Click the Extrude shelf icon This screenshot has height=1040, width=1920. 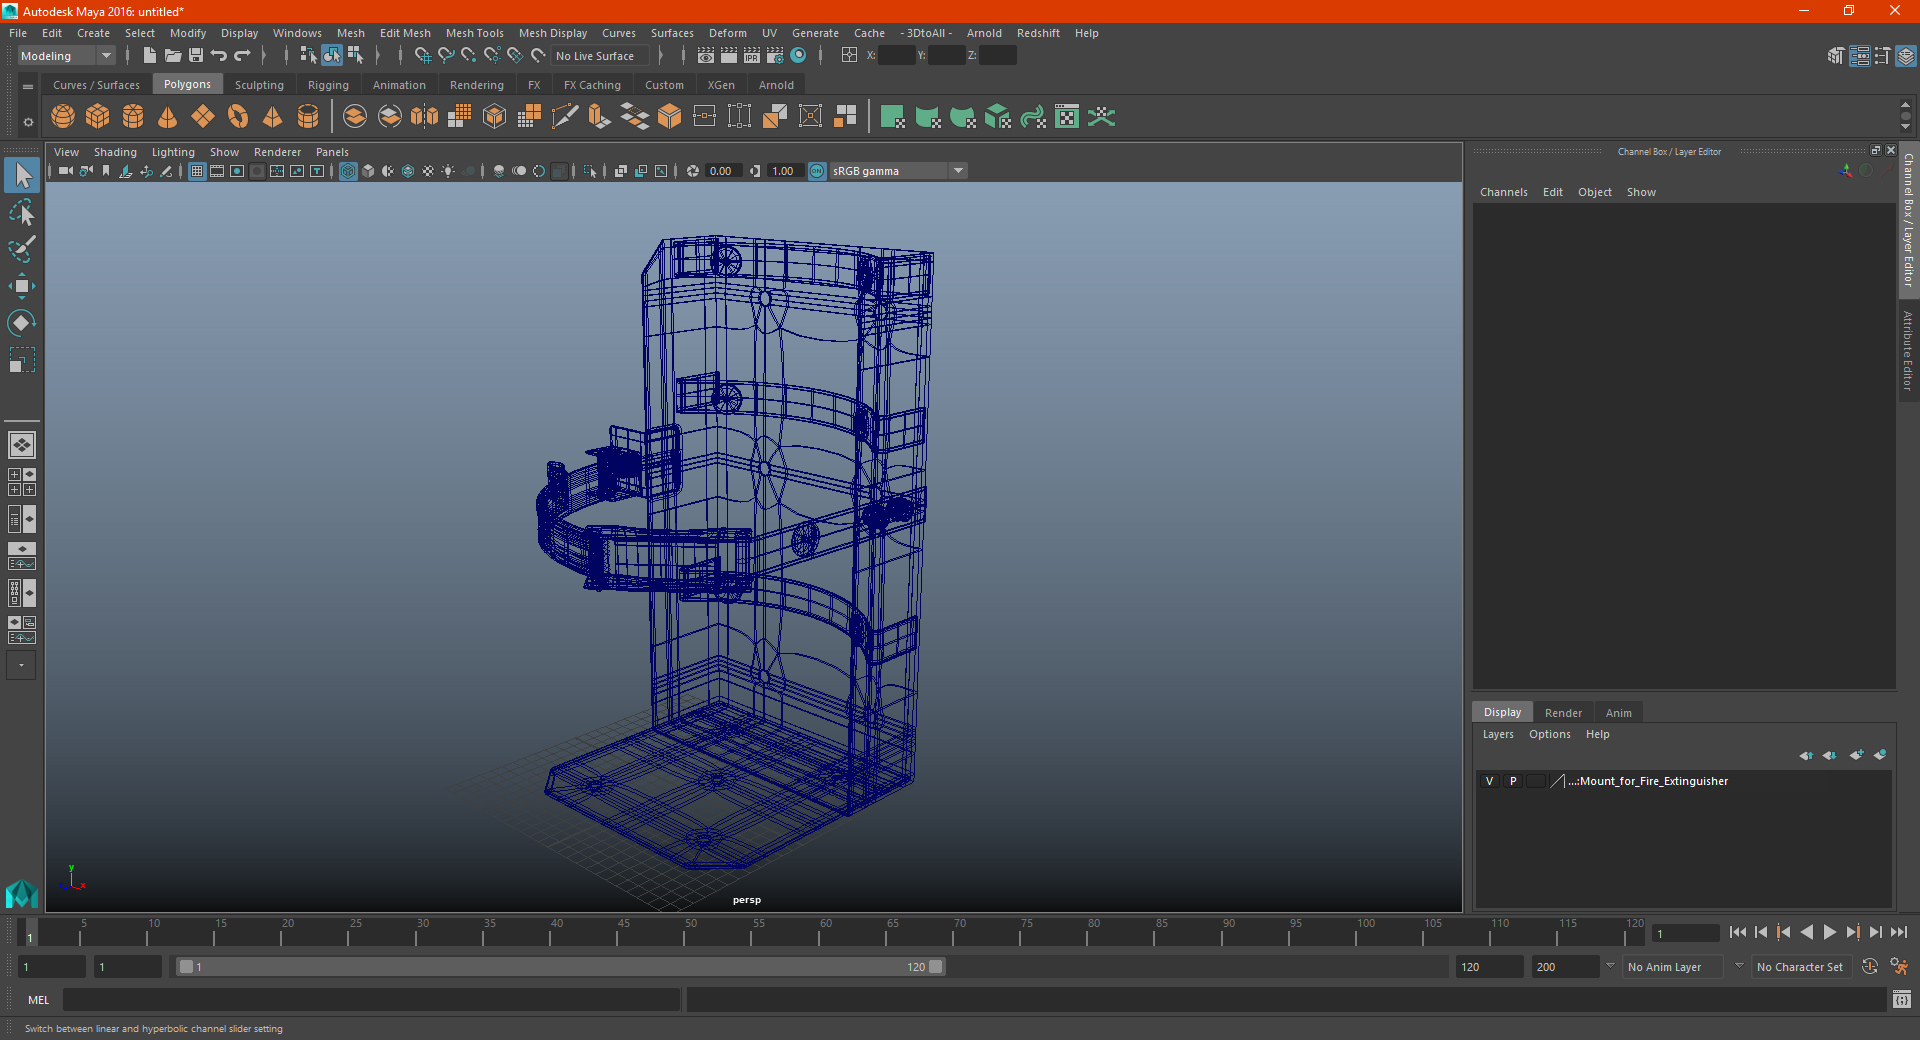pyautogui.click(x=599, y=117)
